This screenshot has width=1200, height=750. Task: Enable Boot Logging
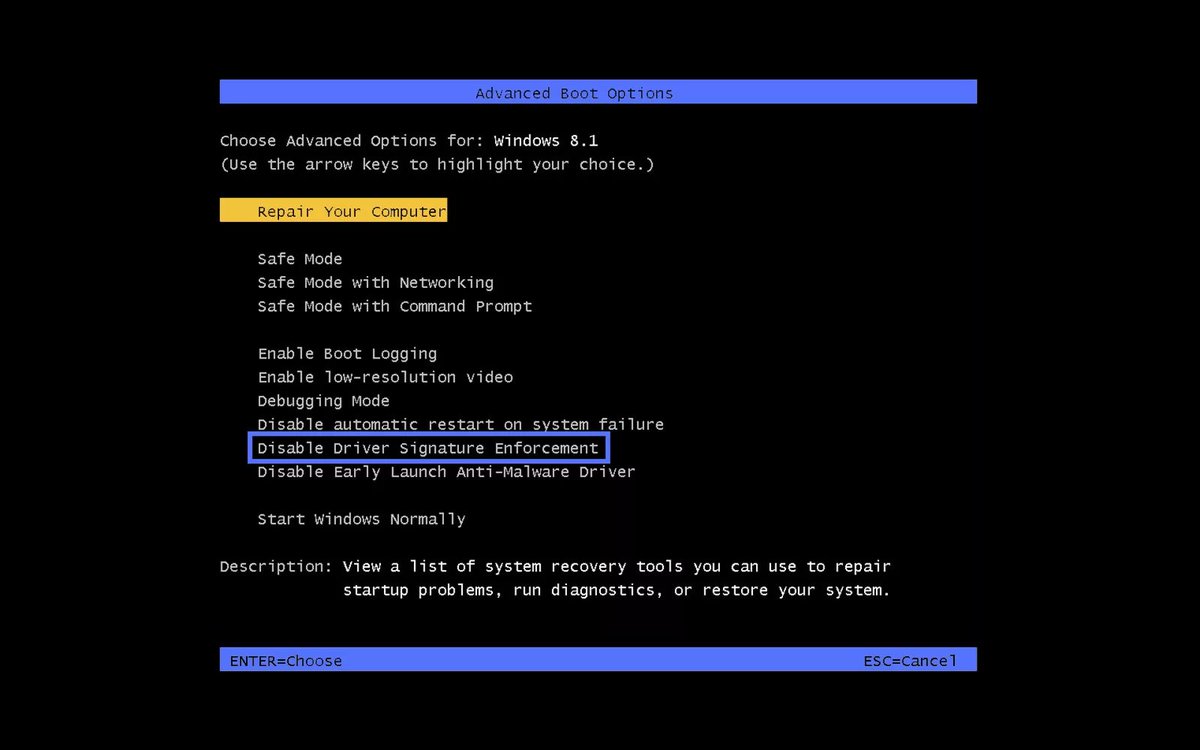[x=346, y=353]
